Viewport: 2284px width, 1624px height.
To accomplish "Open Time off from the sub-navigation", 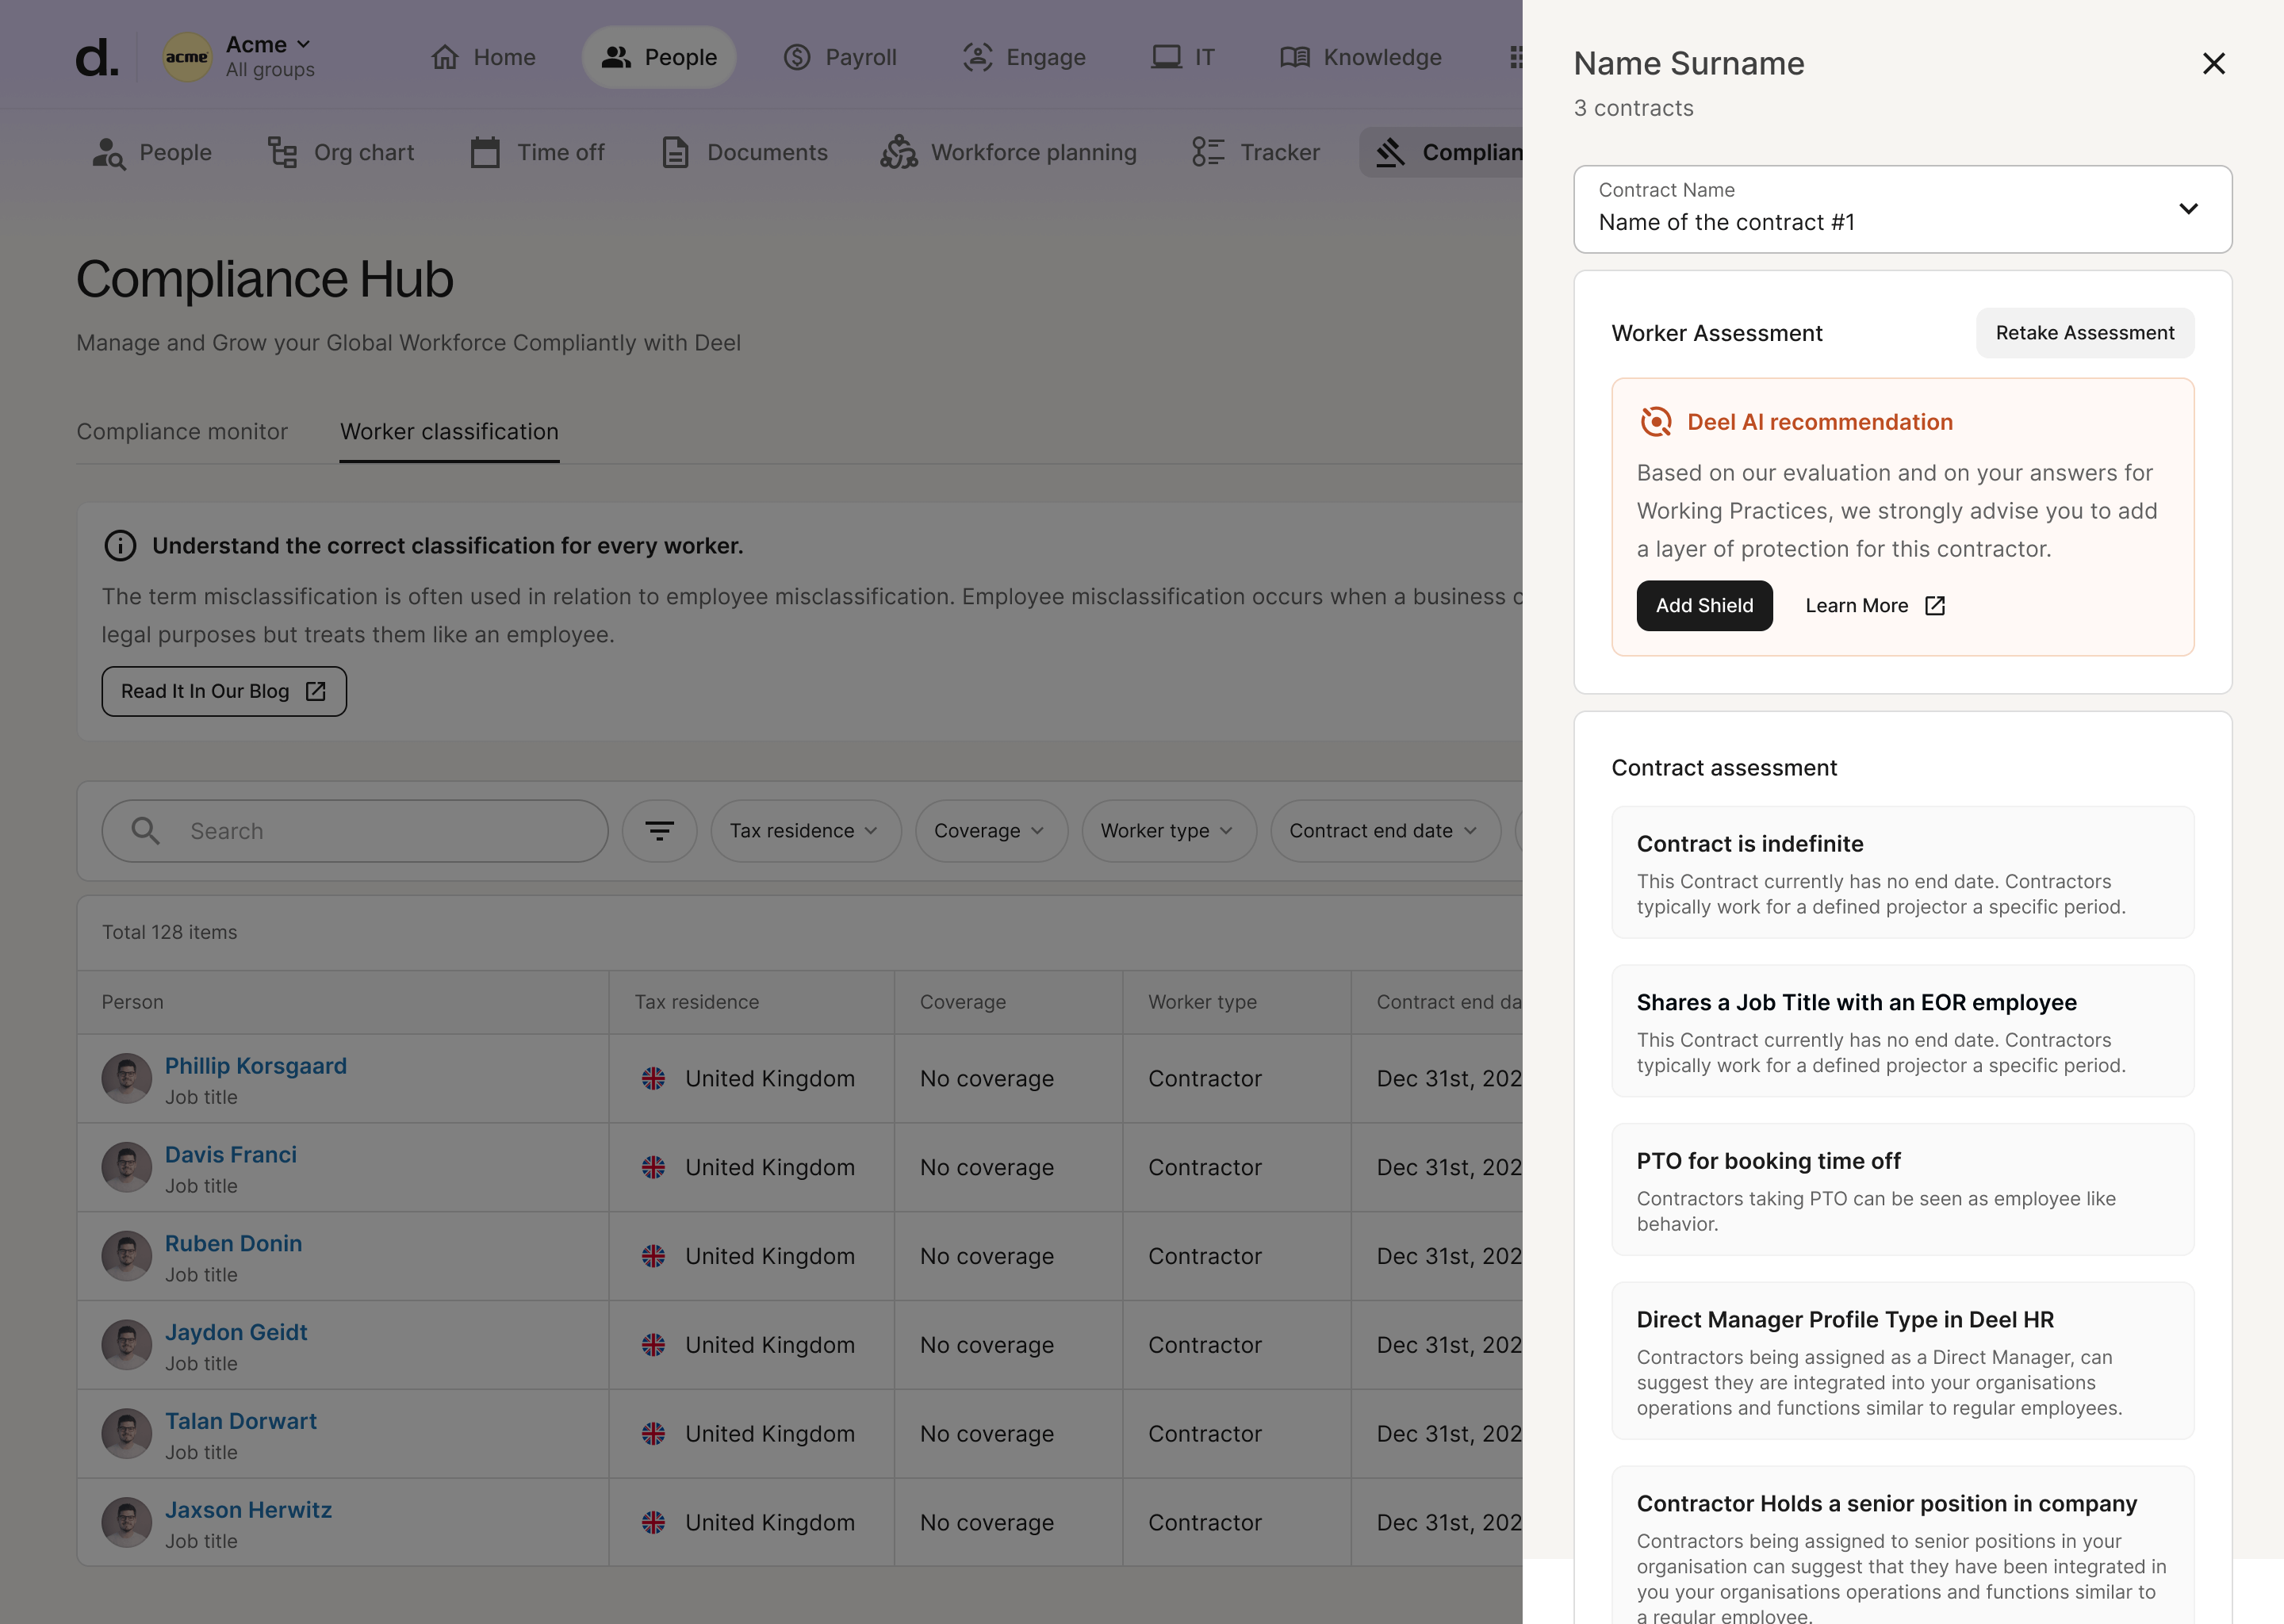I will click(537, 152).
